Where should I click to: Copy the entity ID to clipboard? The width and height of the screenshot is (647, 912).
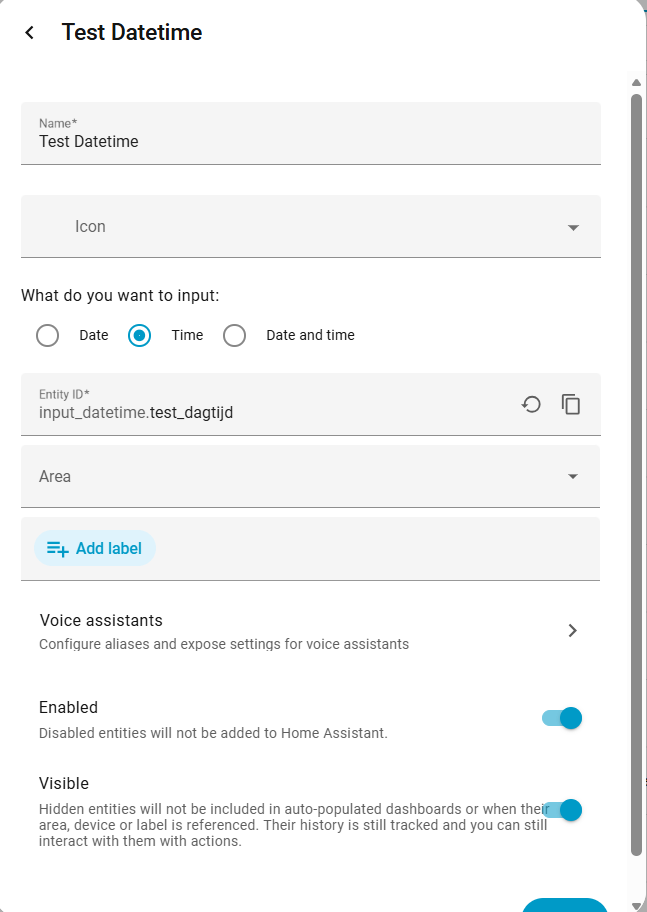[571, 404]
